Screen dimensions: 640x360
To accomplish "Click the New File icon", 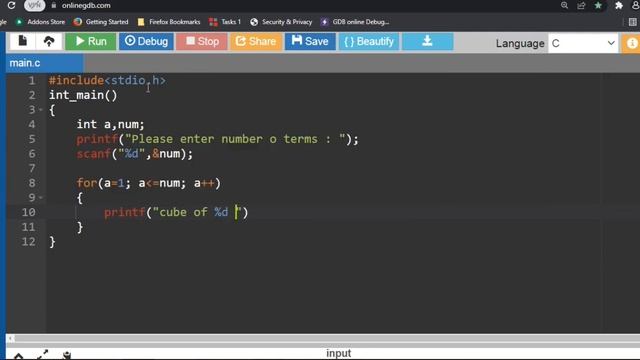I will pyautogui.click(x=22, y=41).
